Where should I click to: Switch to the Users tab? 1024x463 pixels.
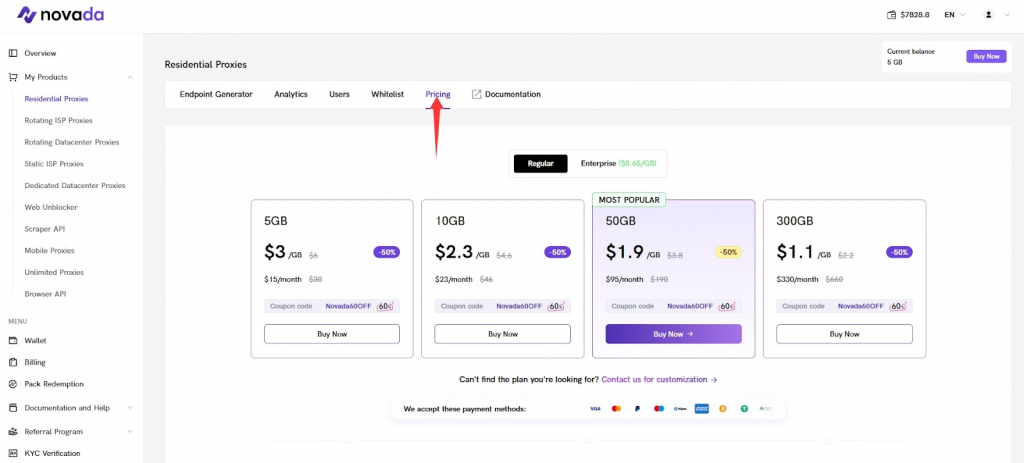pyautogui.click(x=339, y=94)
